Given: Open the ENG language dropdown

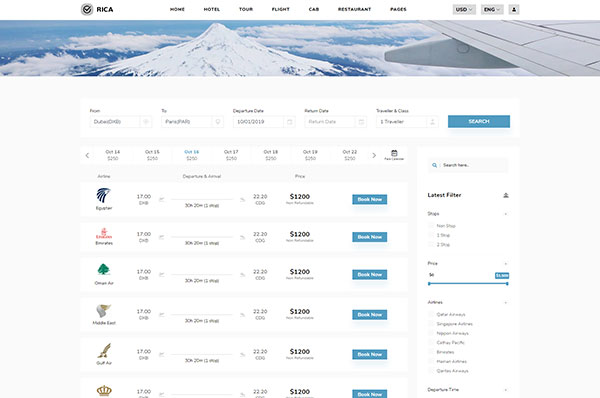Looking at the screenshot, I should pos(492,10).
